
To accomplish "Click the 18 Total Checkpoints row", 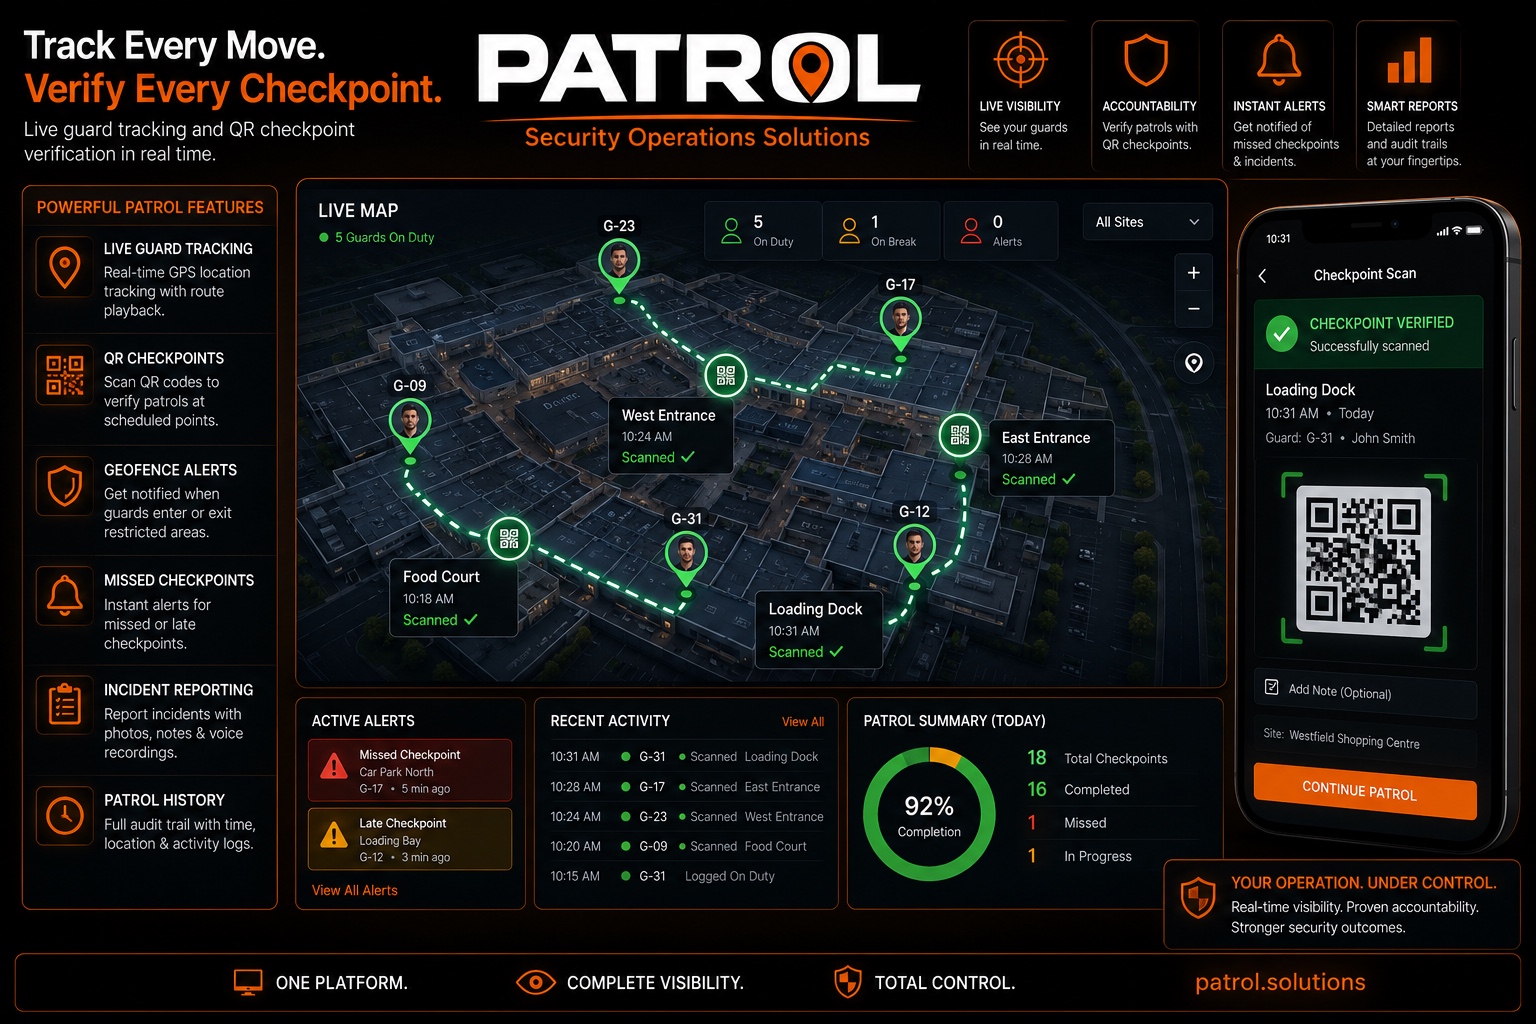I will 1110,758.
